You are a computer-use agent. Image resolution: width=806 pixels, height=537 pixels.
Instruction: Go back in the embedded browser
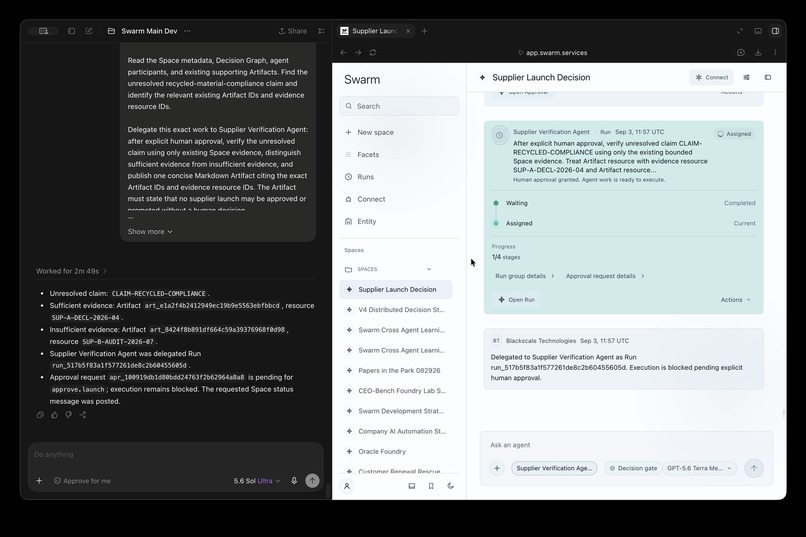[x=343, y=52]
